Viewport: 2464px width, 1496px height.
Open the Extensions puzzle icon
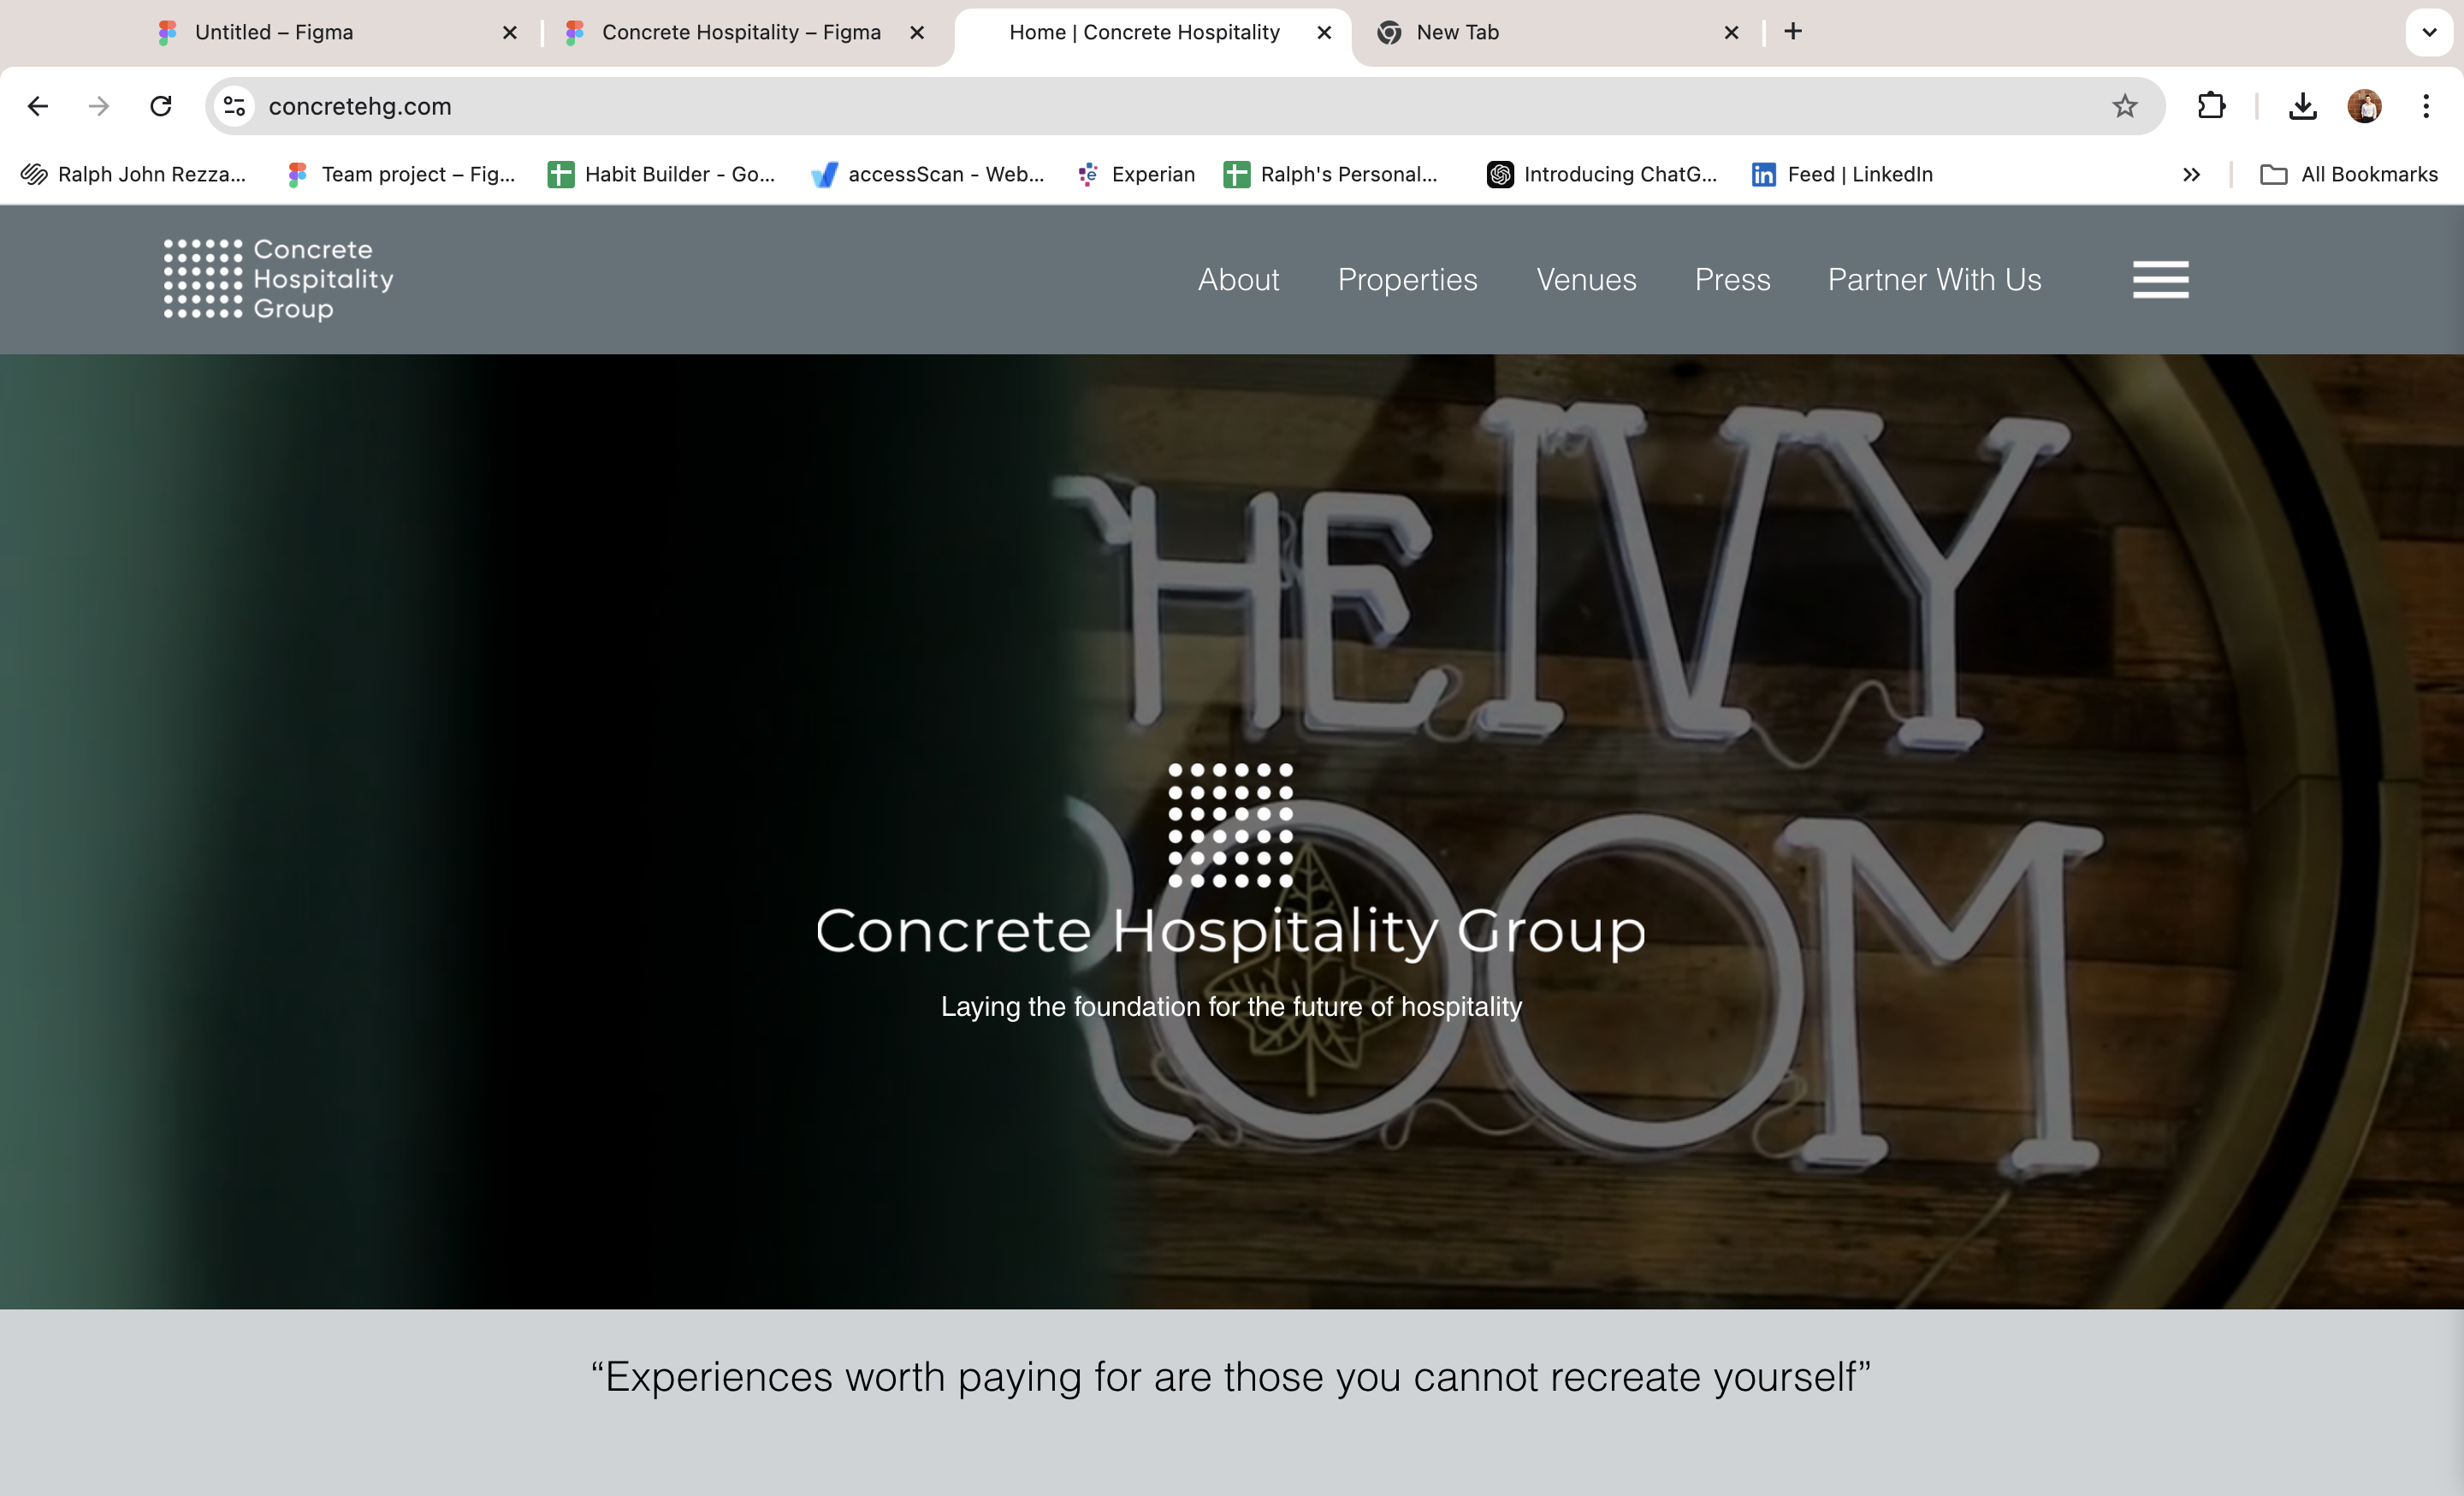(x=2211, y=106)
